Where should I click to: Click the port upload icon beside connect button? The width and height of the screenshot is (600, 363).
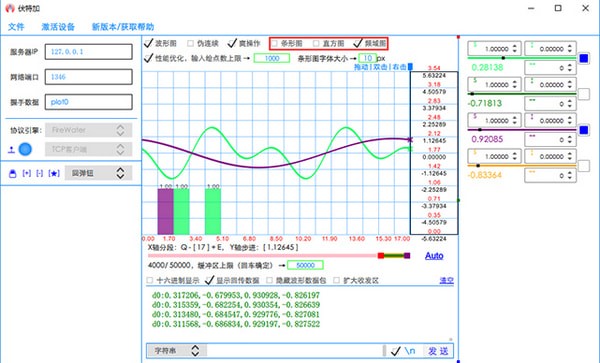point(11,150)
